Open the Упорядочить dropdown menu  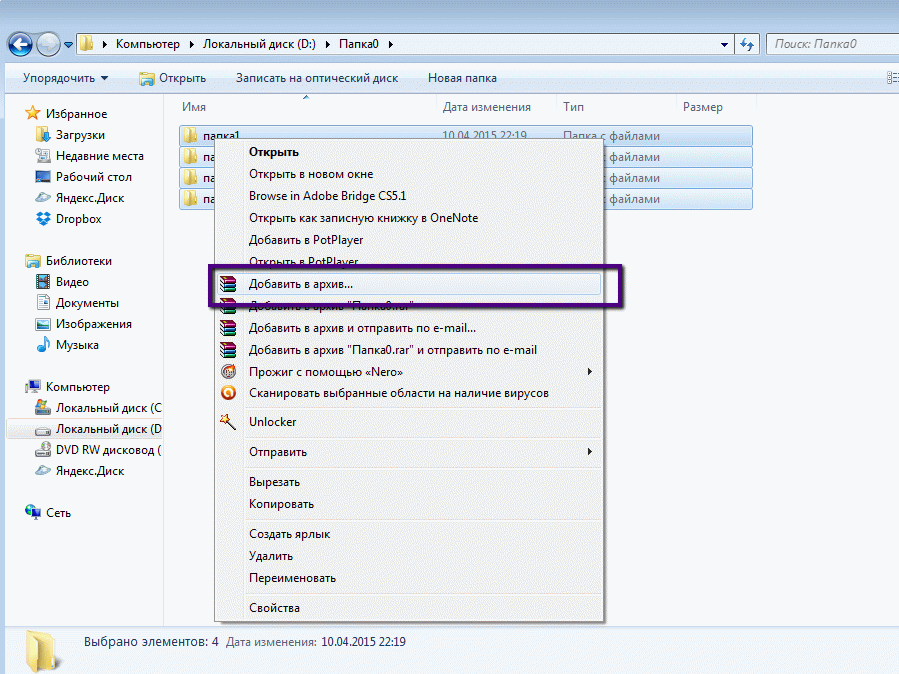65,78
